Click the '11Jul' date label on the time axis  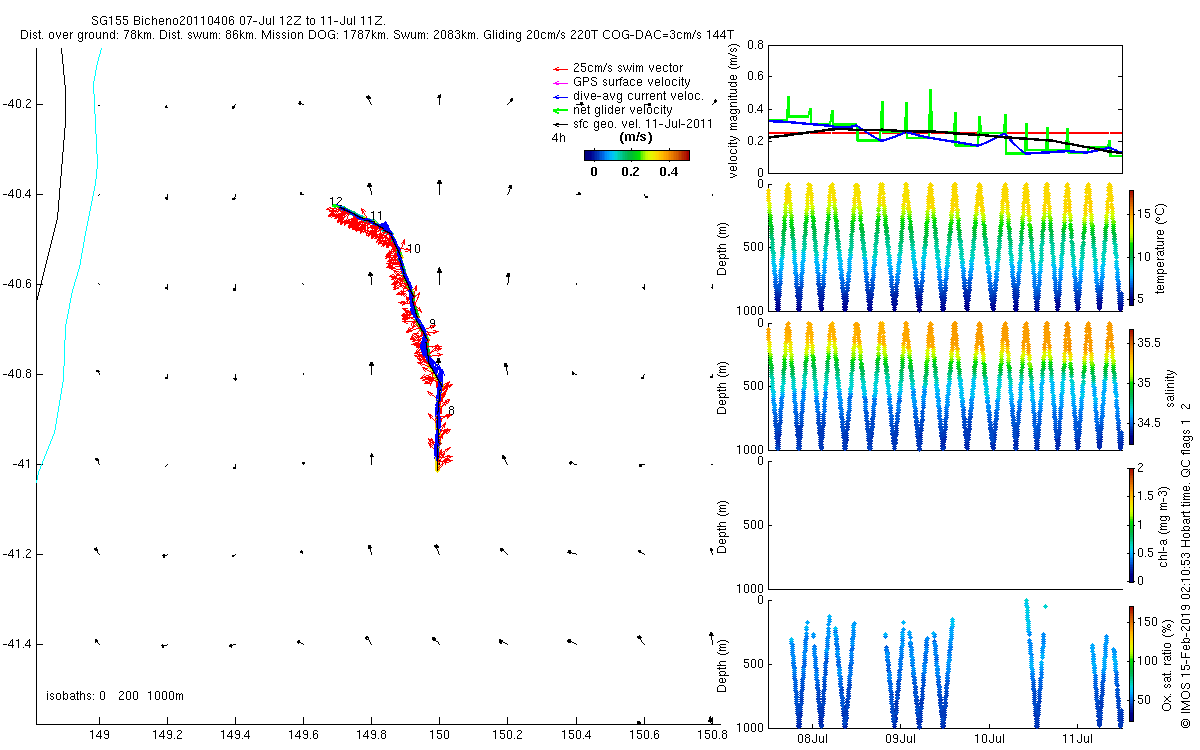click(1077, 740)
